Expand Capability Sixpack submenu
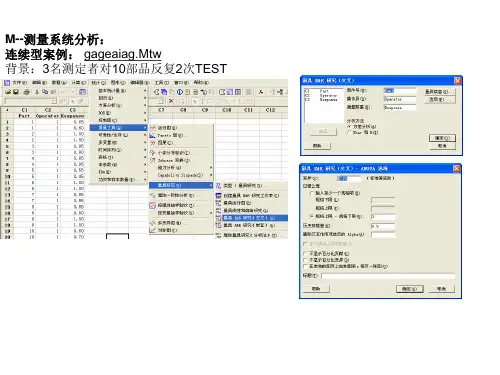 [181, 175]
